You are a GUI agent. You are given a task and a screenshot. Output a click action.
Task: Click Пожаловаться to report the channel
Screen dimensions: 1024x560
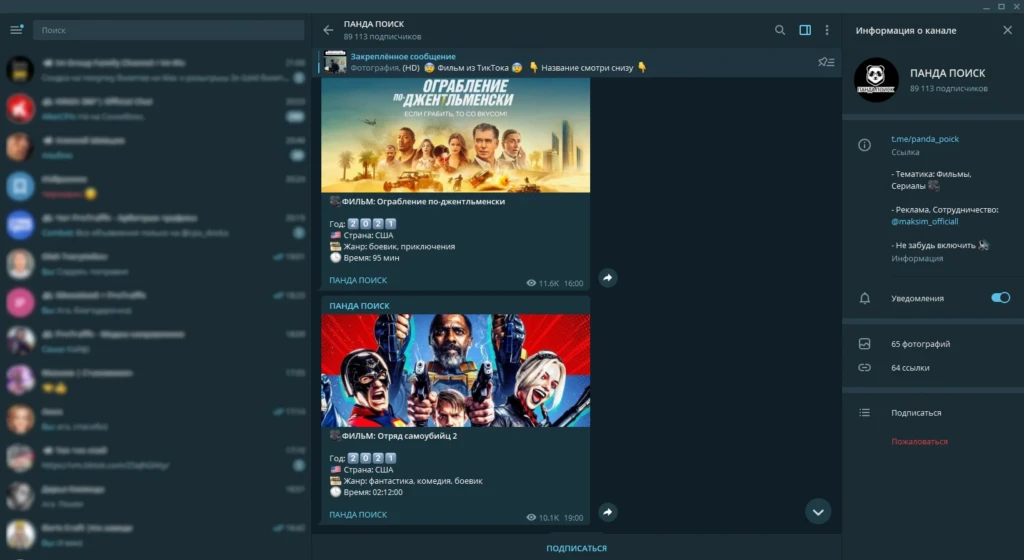(919, 441)
